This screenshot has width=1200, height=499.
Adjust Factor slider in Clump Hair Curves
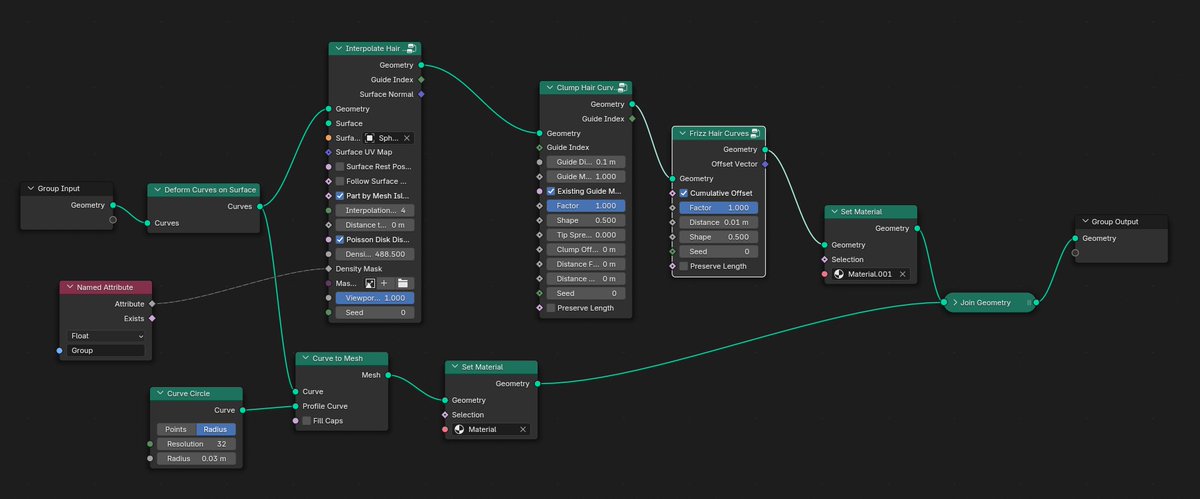tap(586, 205)
